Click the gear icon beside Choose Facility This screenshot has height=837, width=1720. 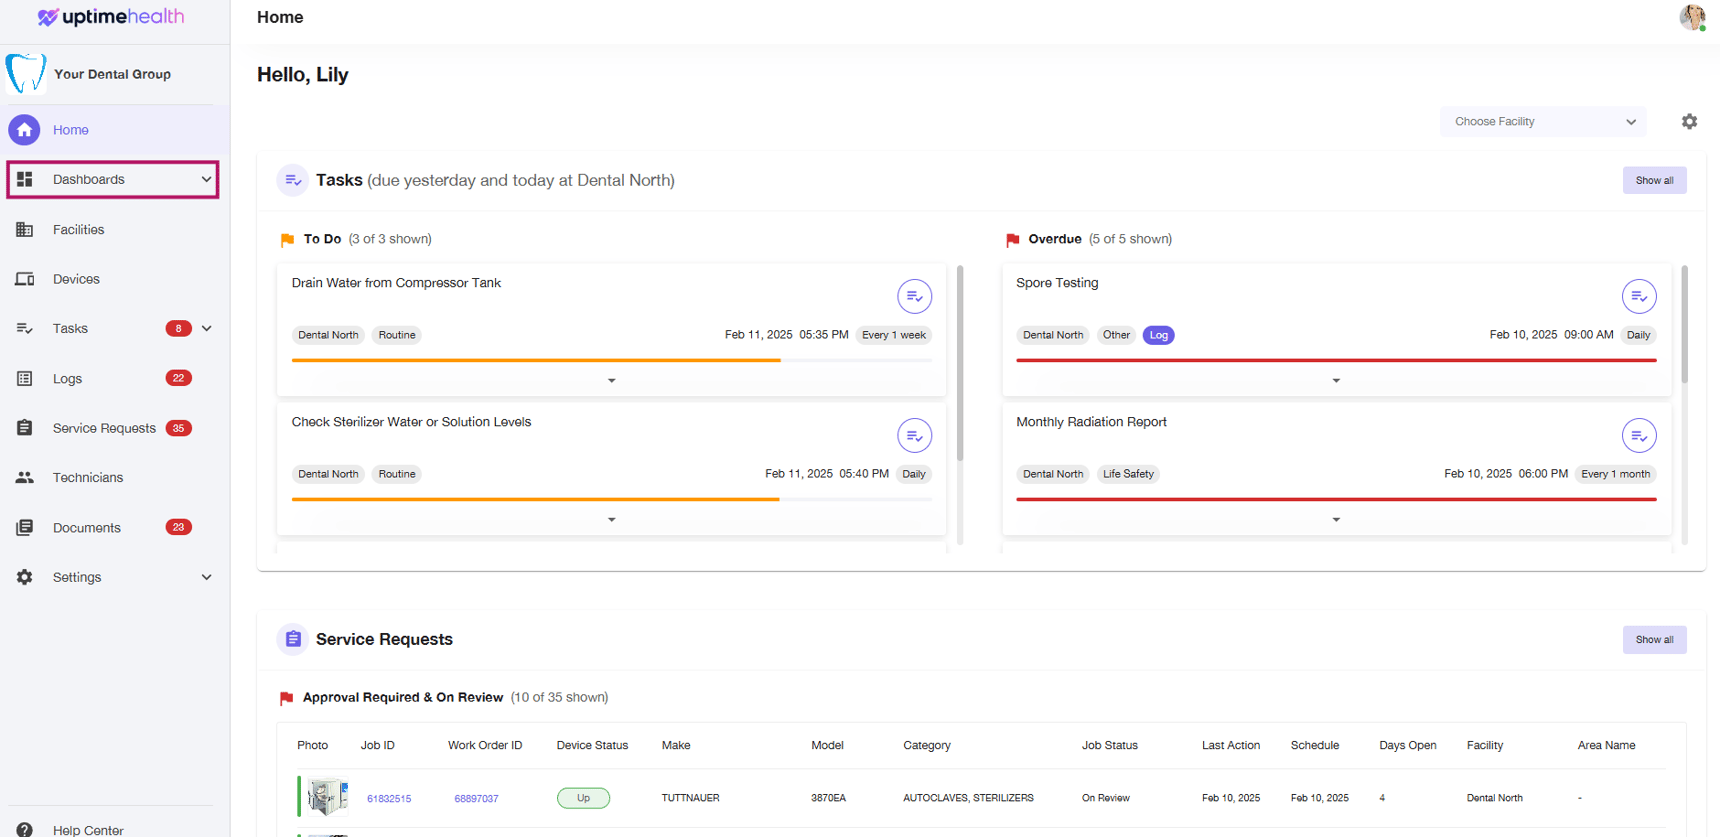tap(1689, 121)
